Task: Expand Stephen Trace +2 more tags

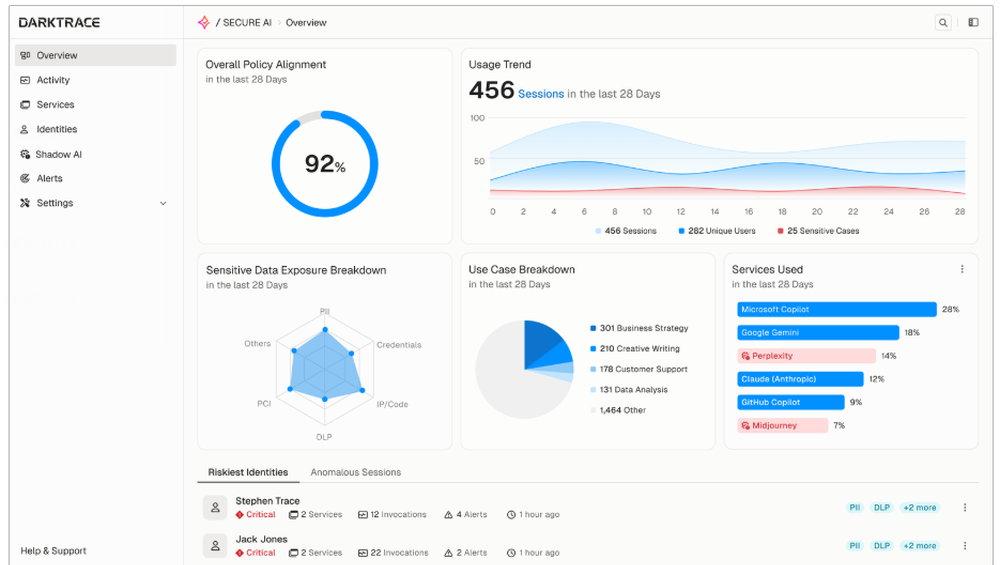Action: [920, 508]
